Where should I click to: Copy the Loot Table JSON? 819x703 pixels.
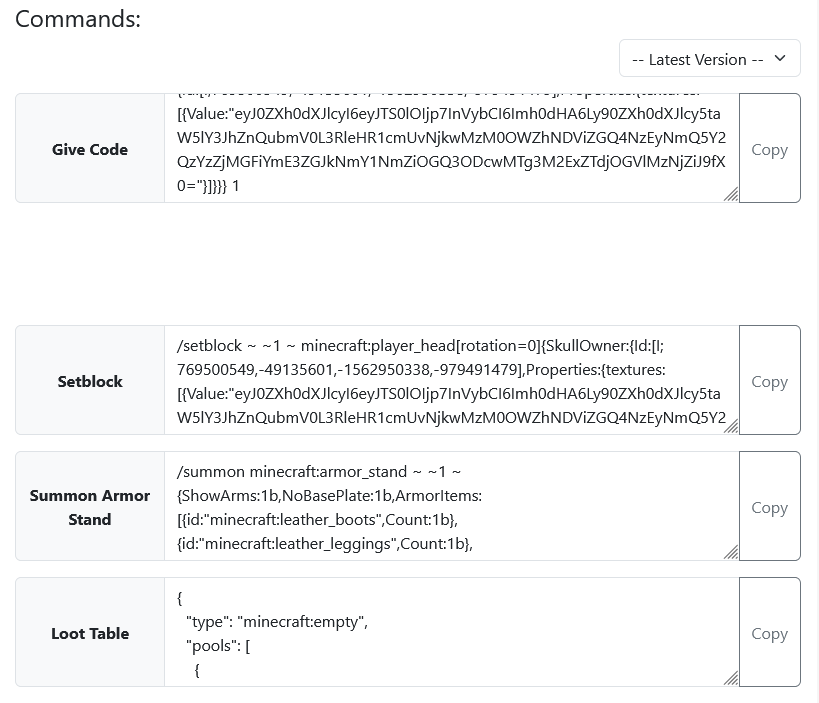[x=769, y=632]
